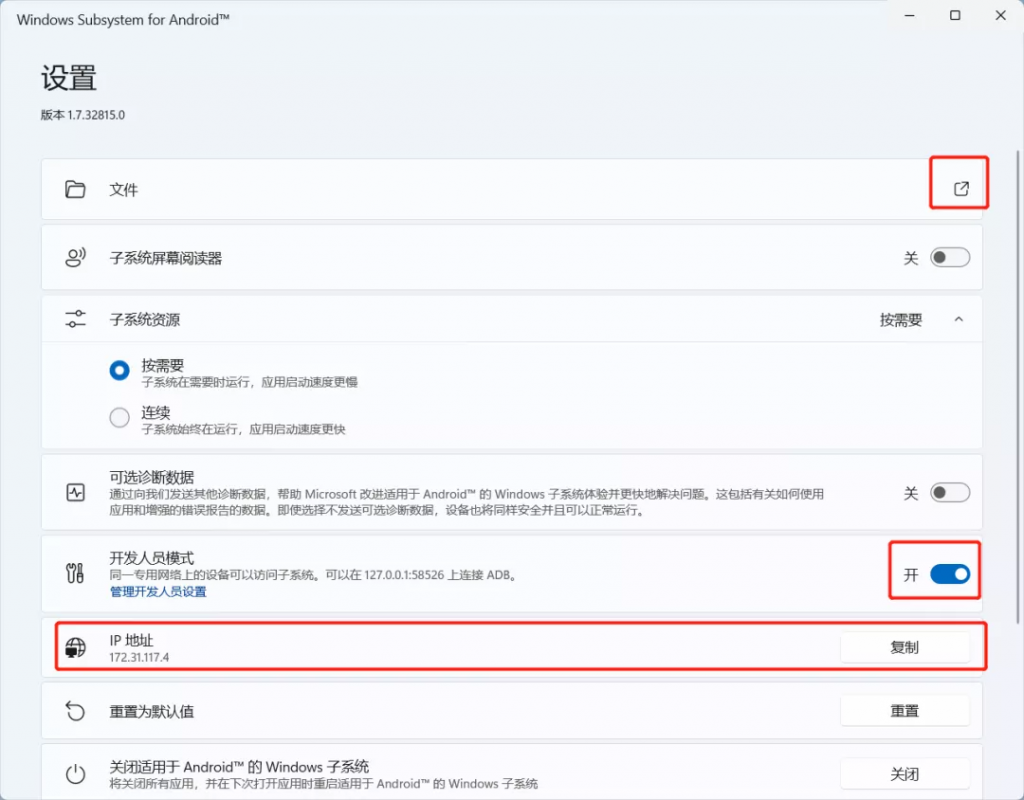Select the 按需要 radio option

[120, 370]
